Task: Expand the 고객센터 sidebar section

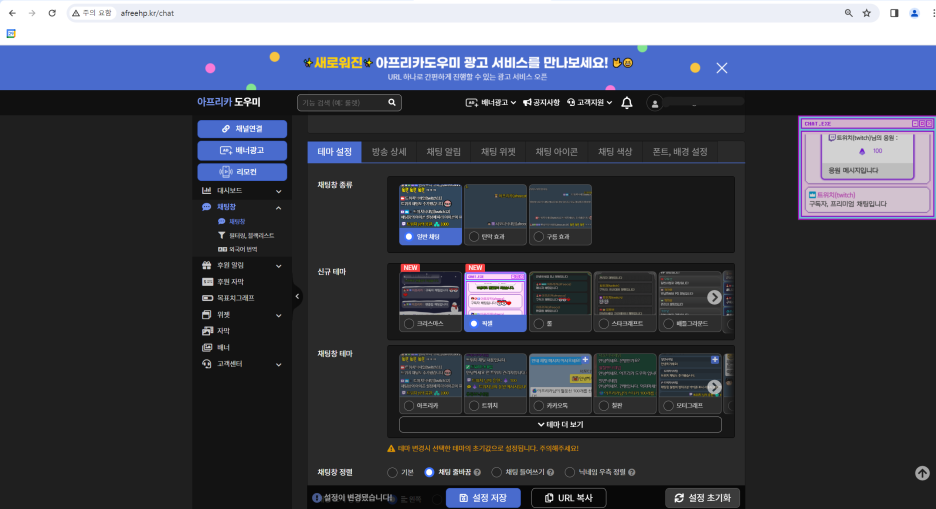Action: (x=278, y=365)
